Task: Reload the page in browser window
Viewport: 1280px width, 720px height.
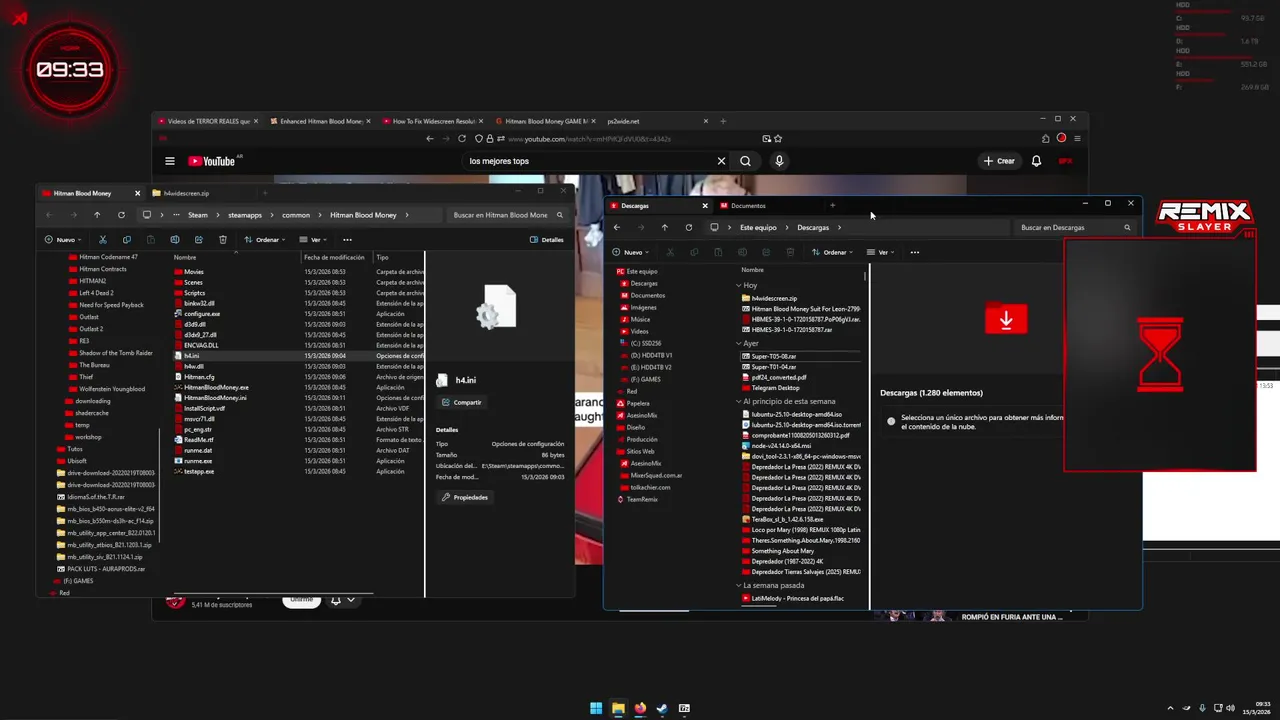Action: (x=461, y=138)
